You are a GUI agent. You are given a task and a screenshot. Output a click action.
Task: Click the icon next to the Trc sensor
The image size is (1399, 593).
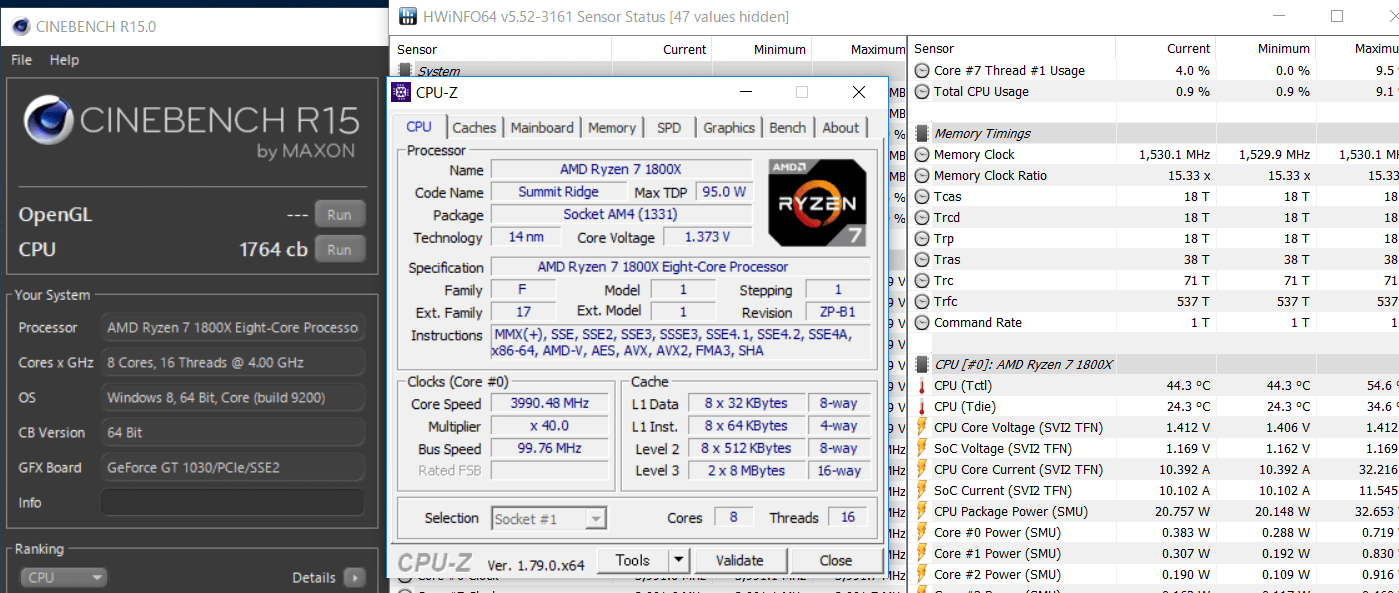[922, 281]
